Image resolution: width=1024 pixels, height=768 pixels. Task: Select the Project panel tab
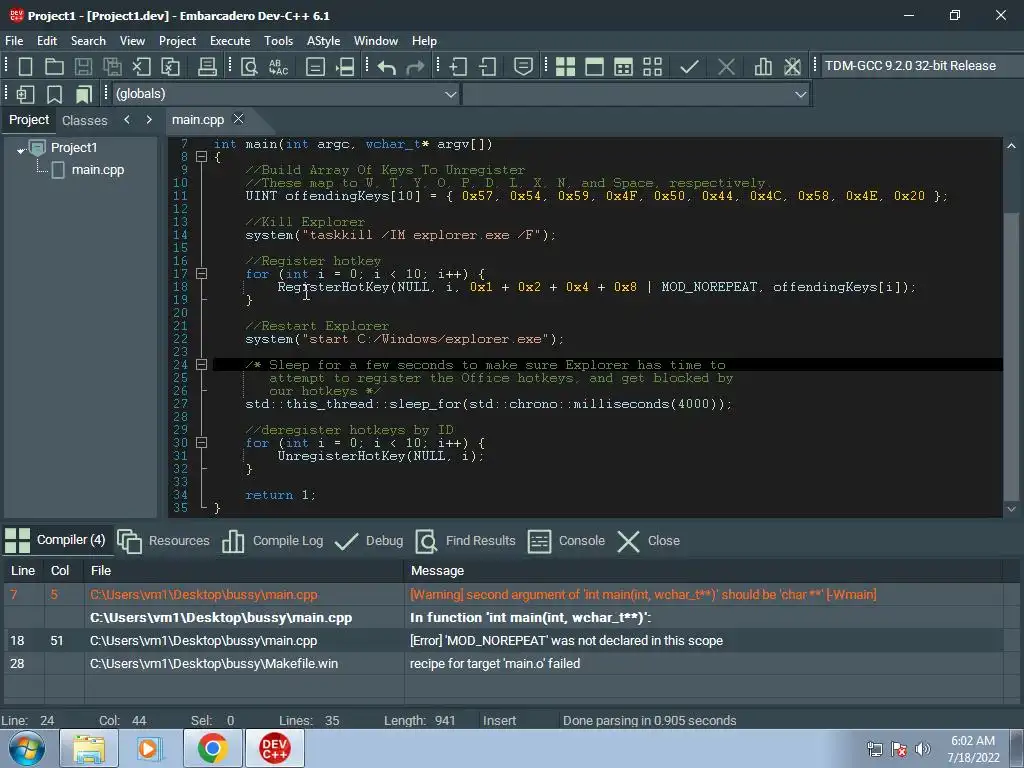29,120
